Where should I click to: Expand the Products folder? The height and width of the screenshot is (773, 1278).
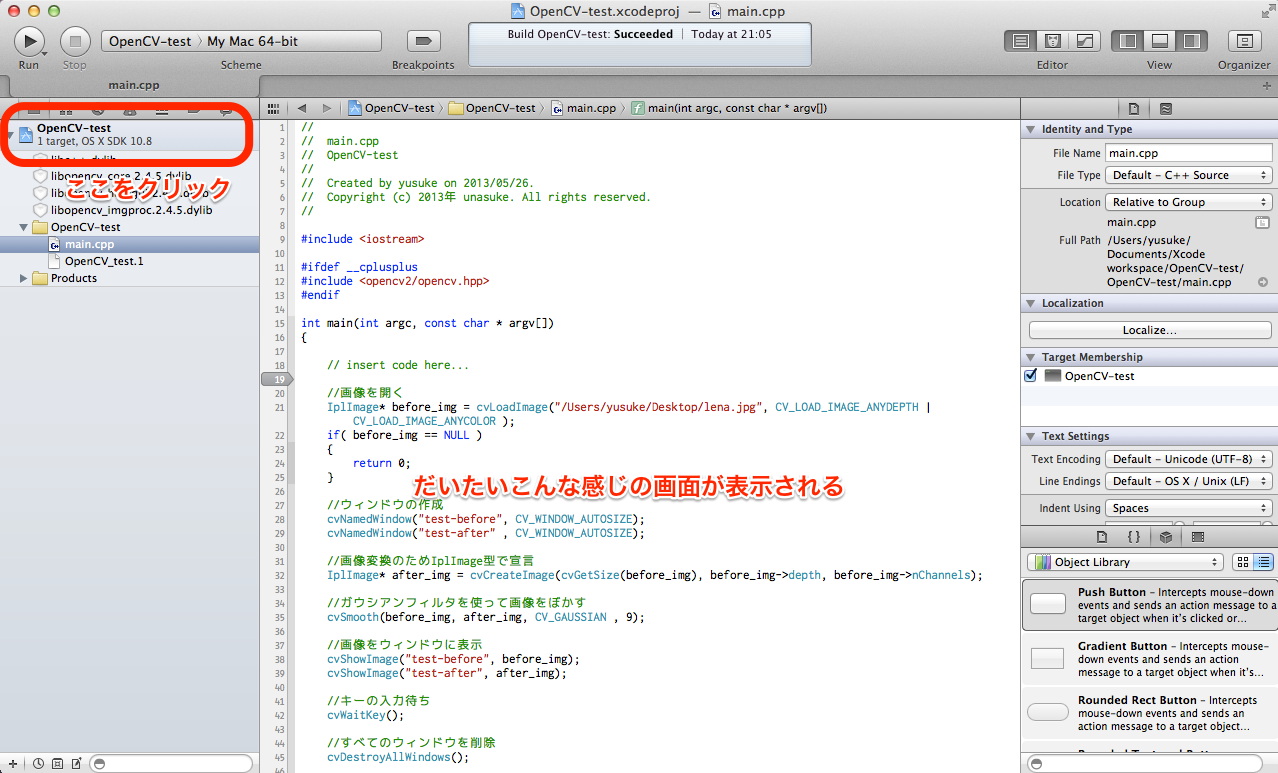[24, 278]
